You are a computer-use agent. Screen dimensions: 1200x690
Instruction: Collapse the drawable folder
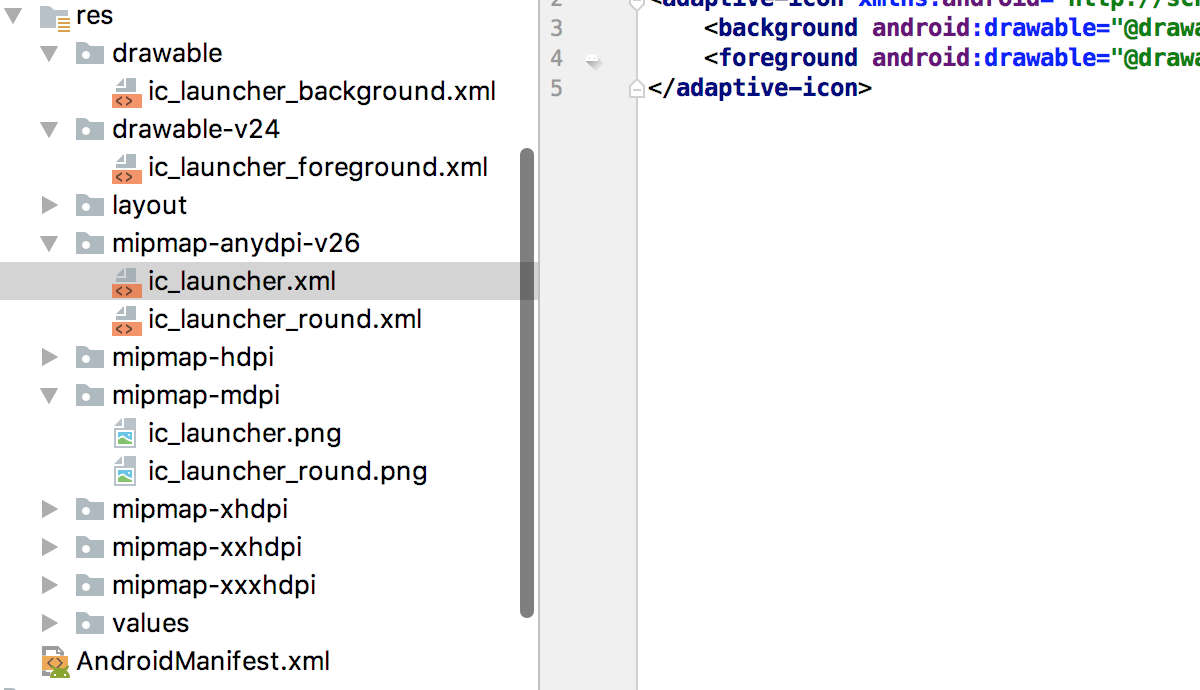pyautogui.click(x=48, y=53)
